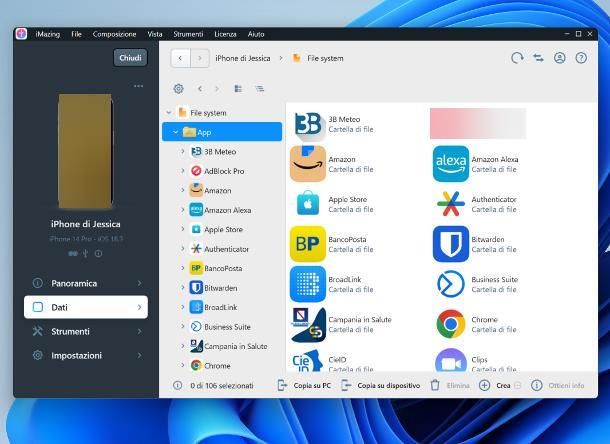Click the iMazing logo in title bar
The width and height of the screenshot is (610, 444).
[x=21, y=34]
